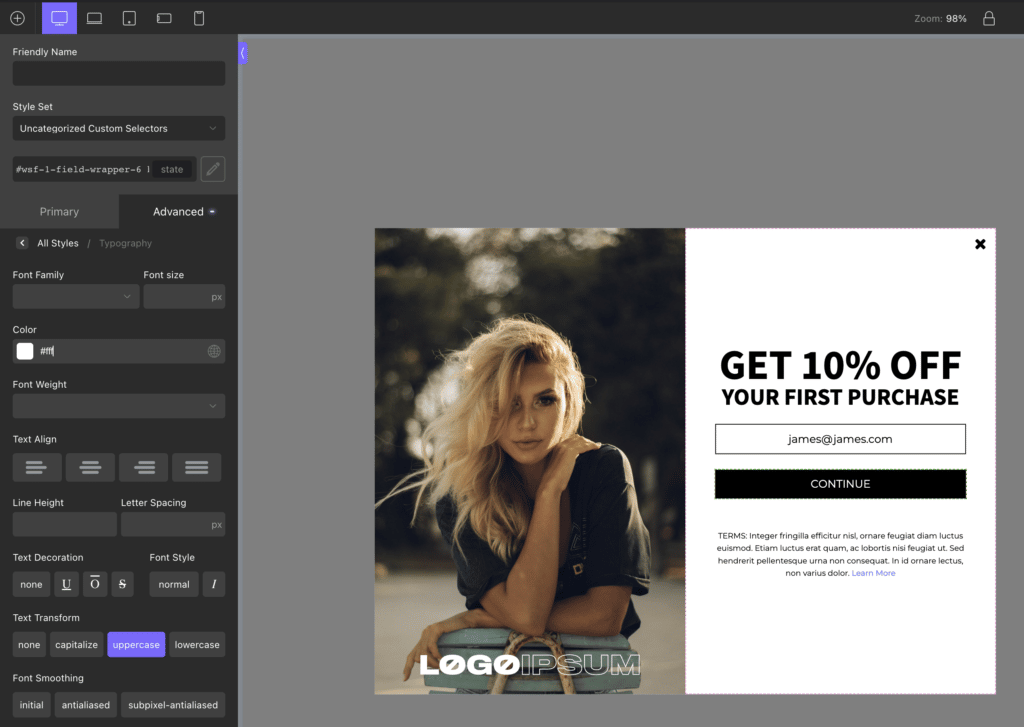The image size is (1024, 727).
Task: Click the Color hex value field
Action: (121, 351)
